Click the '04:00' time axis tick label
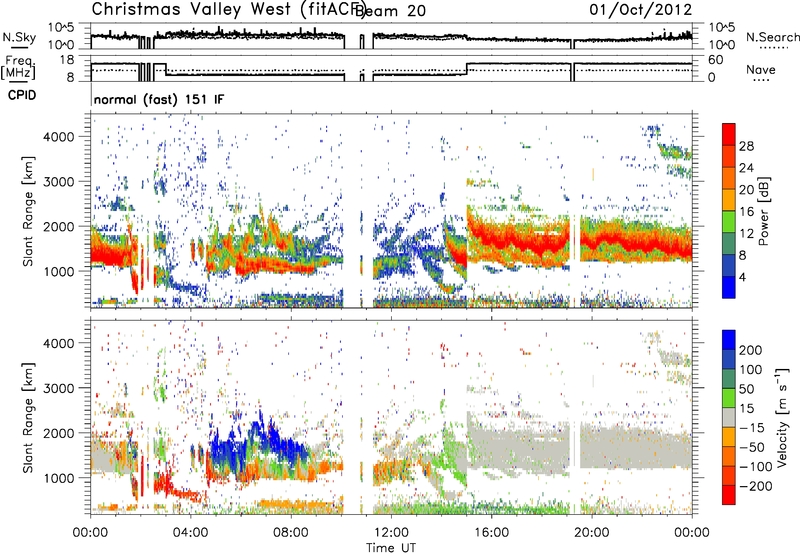 coord(191,533)
